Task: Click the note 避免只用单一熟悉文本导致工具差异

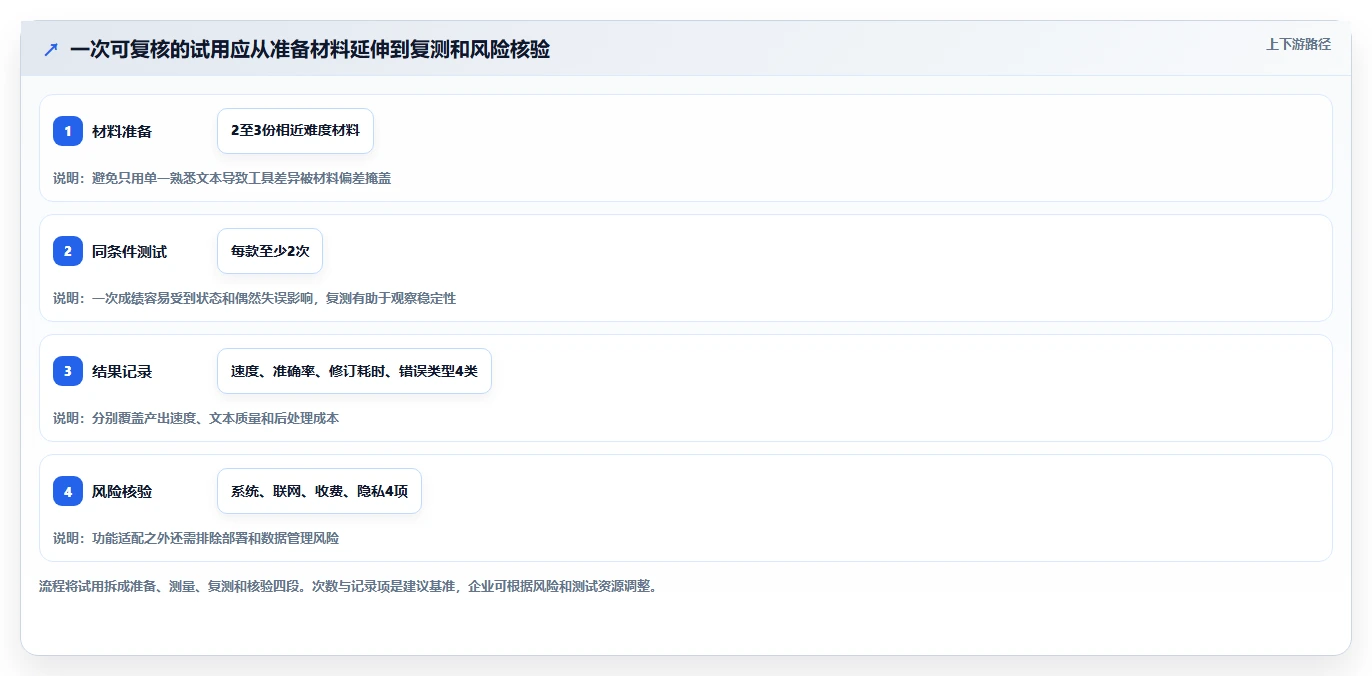Action: click(x=222, y=178)
